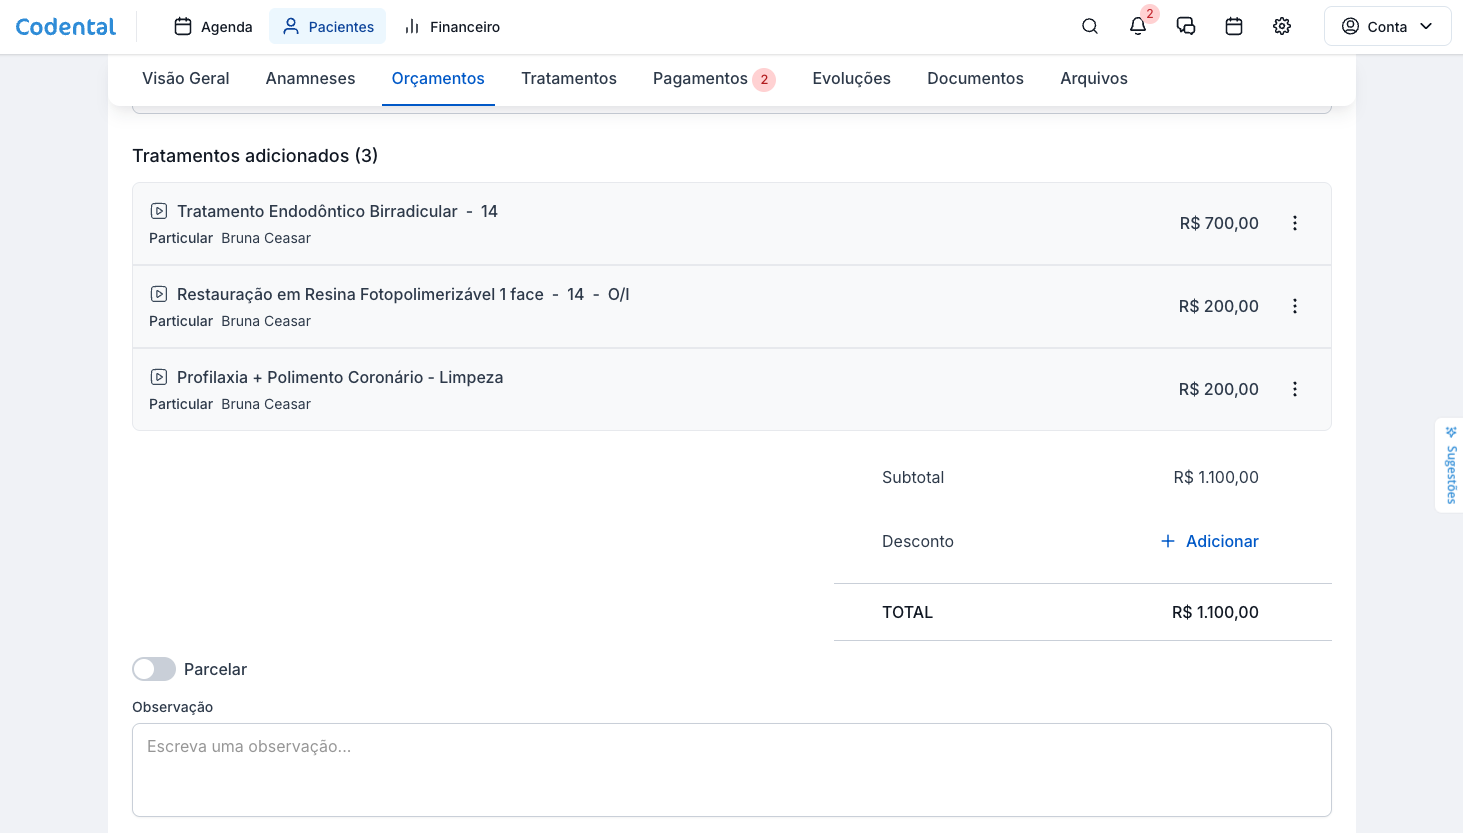The width and height of the screenshot is (1463, 833).
Task: Switch to the Tratamentos tab
Action: [x=569, y=78]
